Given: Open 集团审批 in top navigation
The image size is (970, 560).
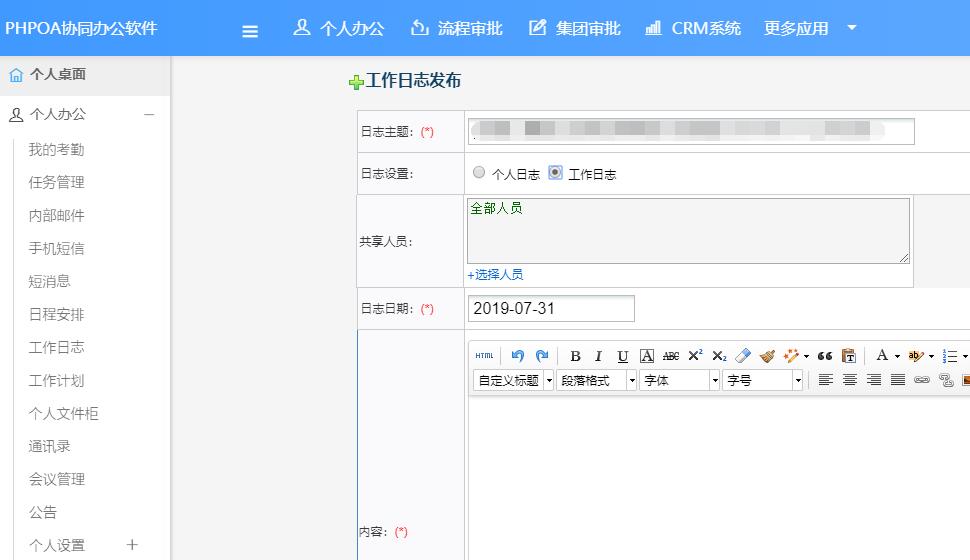Looking at the screenshot, I should (574, 28).
